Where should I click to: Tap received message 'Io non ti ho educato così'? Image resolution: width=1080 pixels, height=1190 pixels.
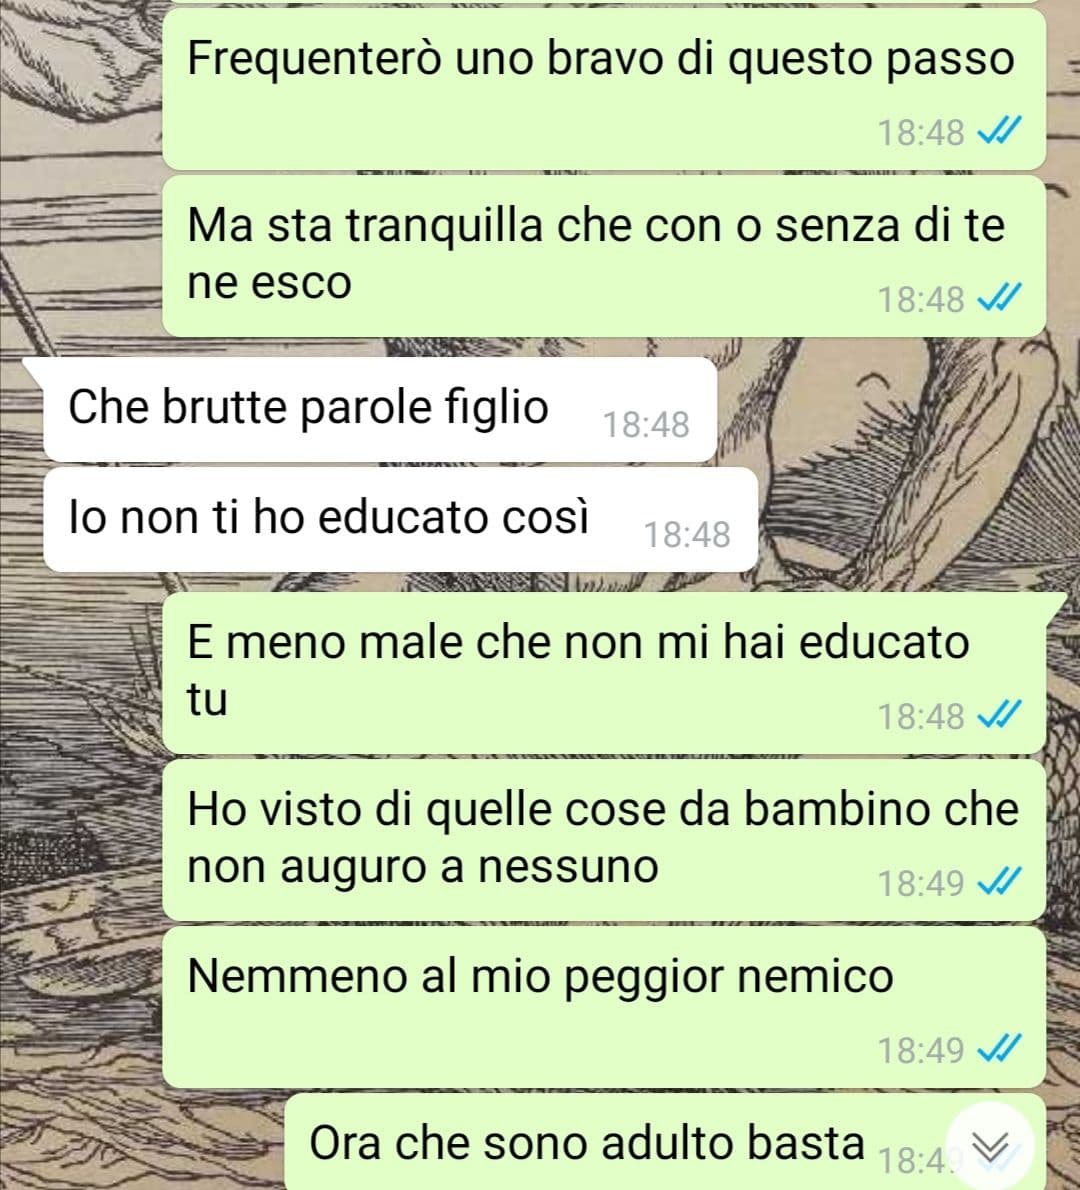(x=400, y=519)
